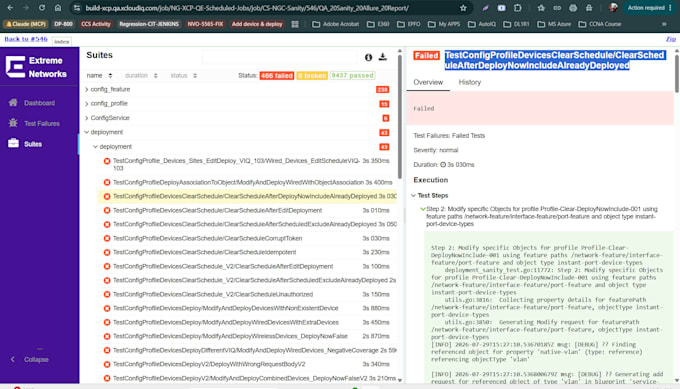Click the Zip link

tap(670, 39)
